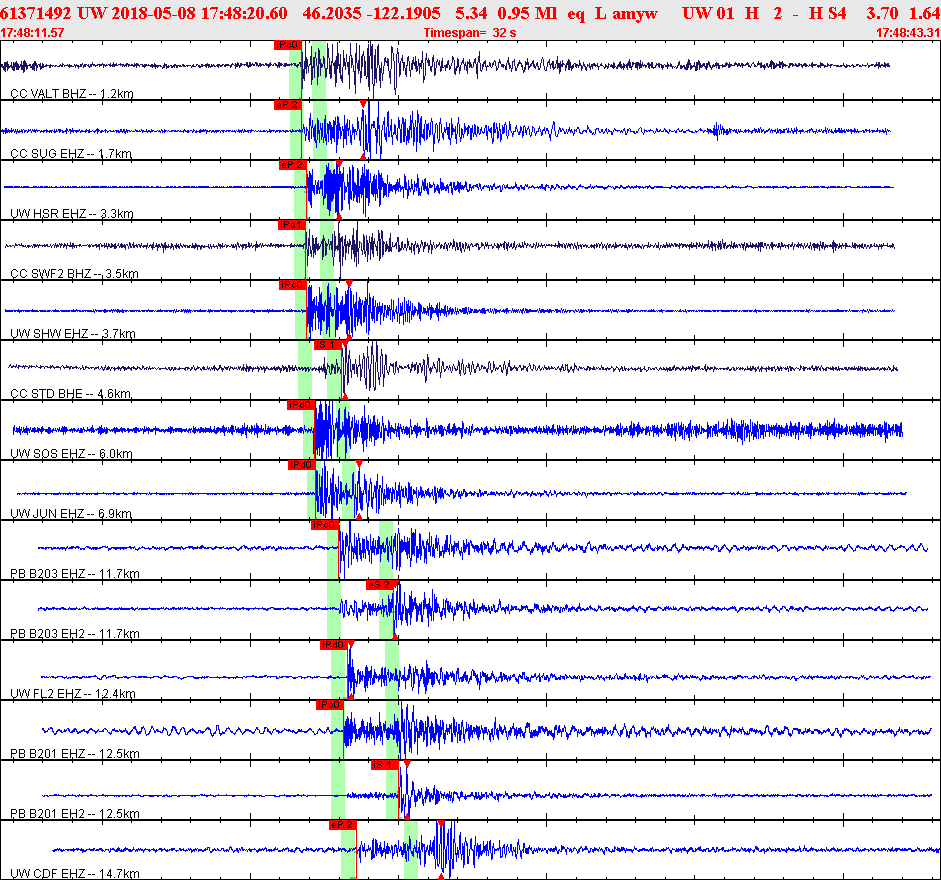Select the iPd0 pick flag on UW FL2 trace
The width and height of the screenshot is (941, 880).
332,645
